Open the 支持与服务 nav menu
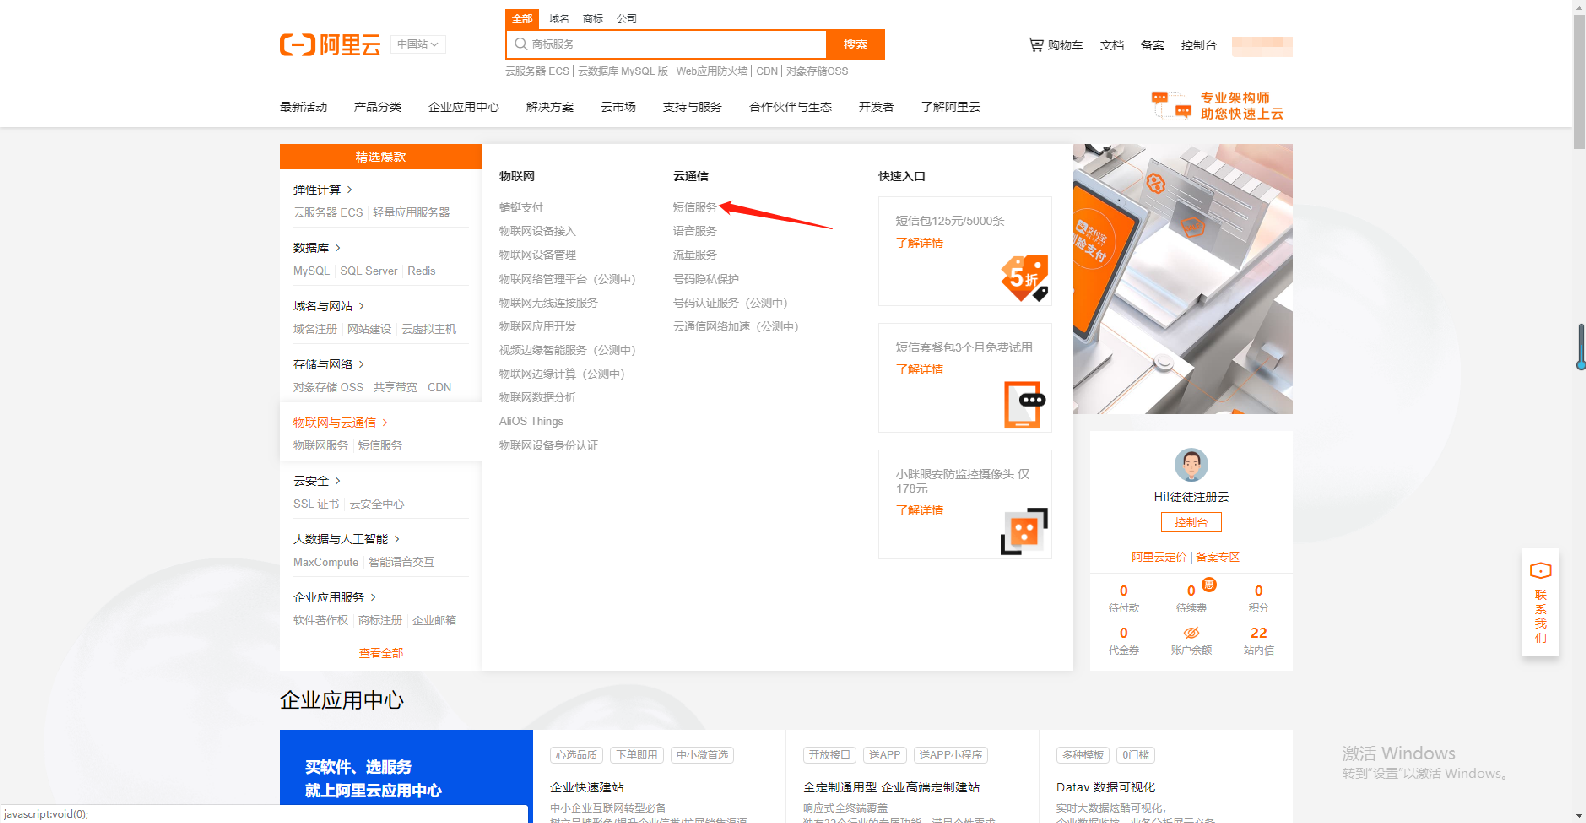This screenshot has width=1586, height=823. pos(692,107)
